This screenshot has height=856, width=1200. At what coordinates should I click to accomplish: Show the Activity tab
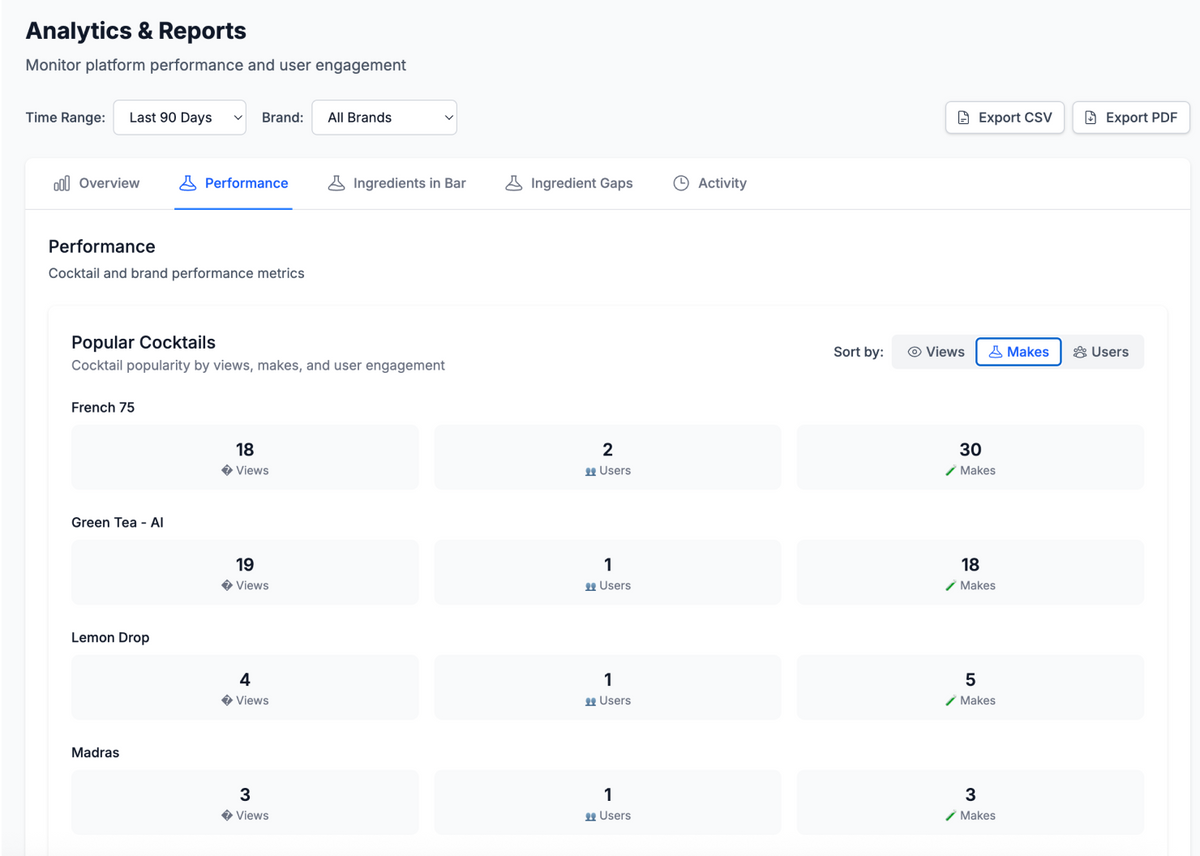710,183
